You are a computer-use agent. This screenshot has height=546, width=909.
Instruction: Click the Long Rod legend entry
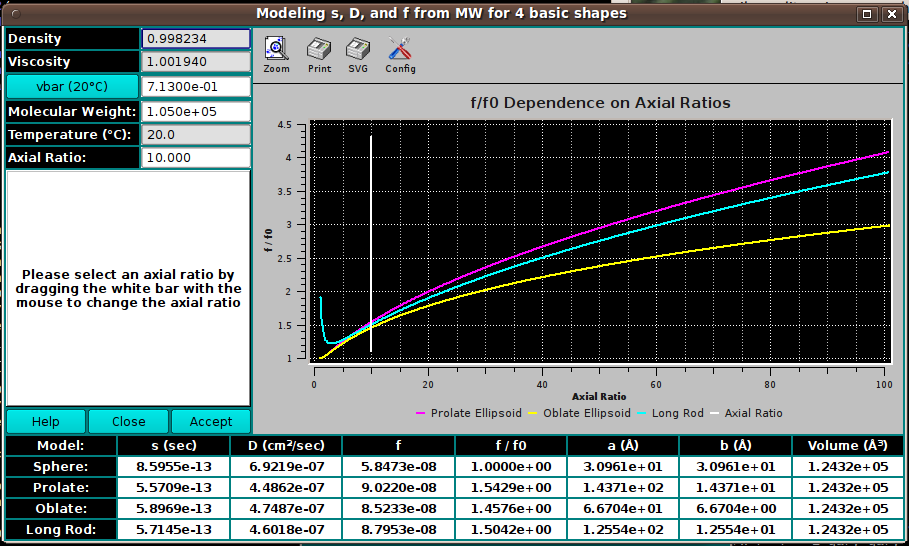670,413
